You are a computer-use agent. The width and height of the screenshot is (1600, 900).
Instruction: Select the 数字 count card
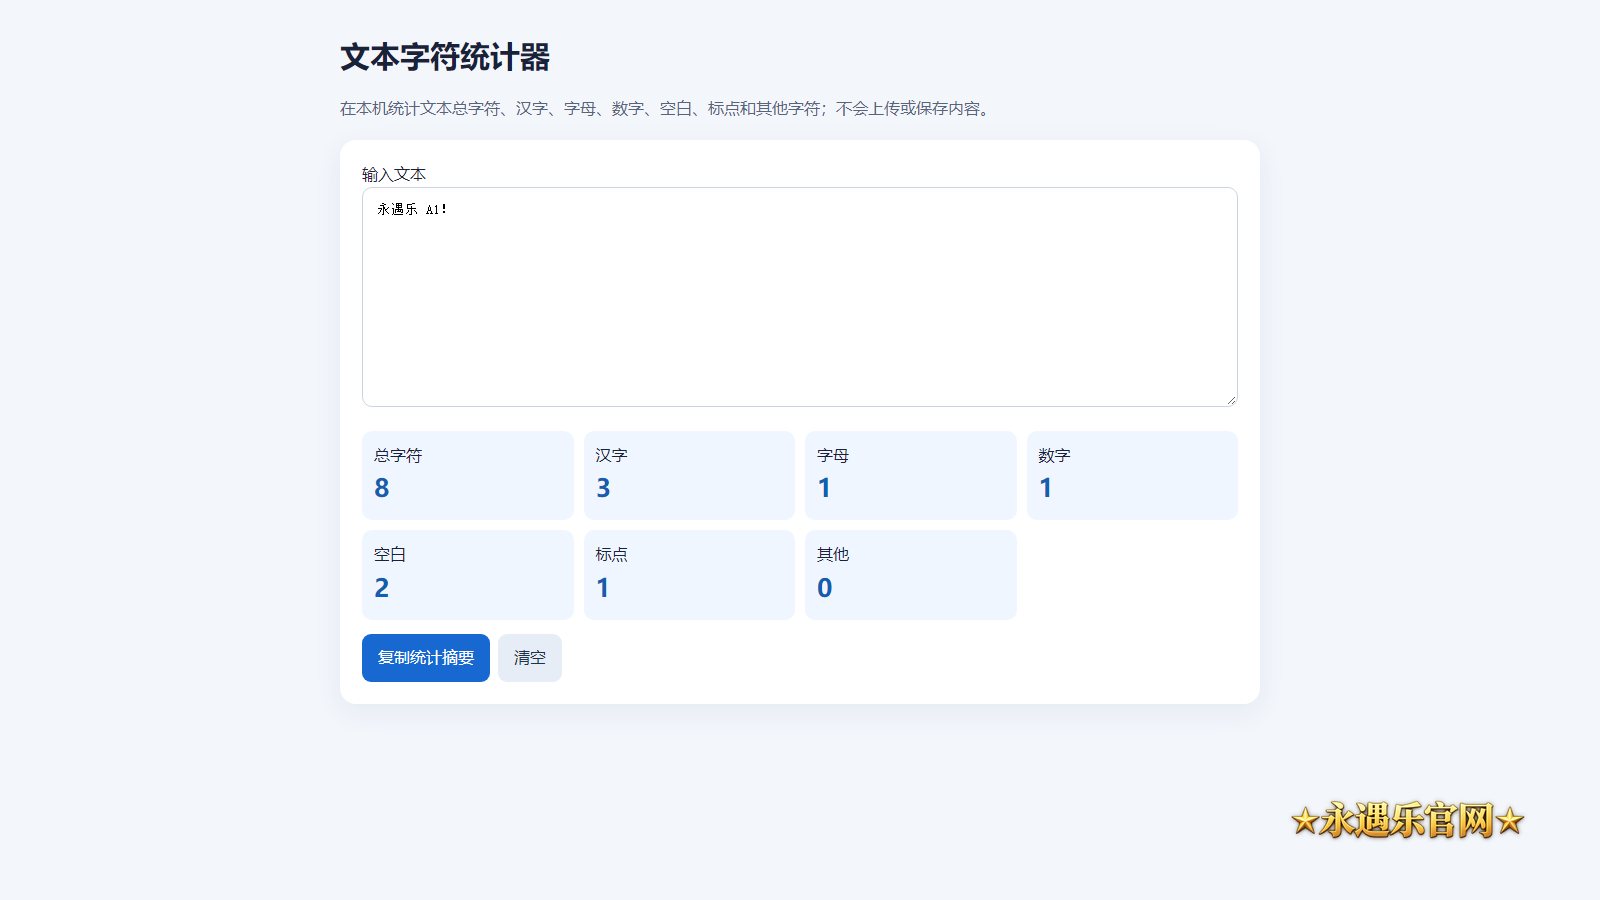point(1132,475)
